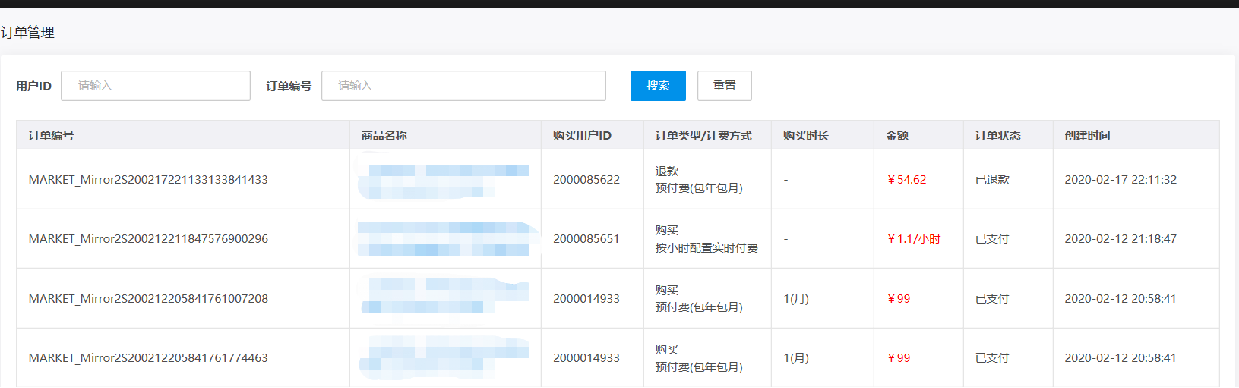Click user ID 2000014933 in order ending 1007208

tap(586, 299)
